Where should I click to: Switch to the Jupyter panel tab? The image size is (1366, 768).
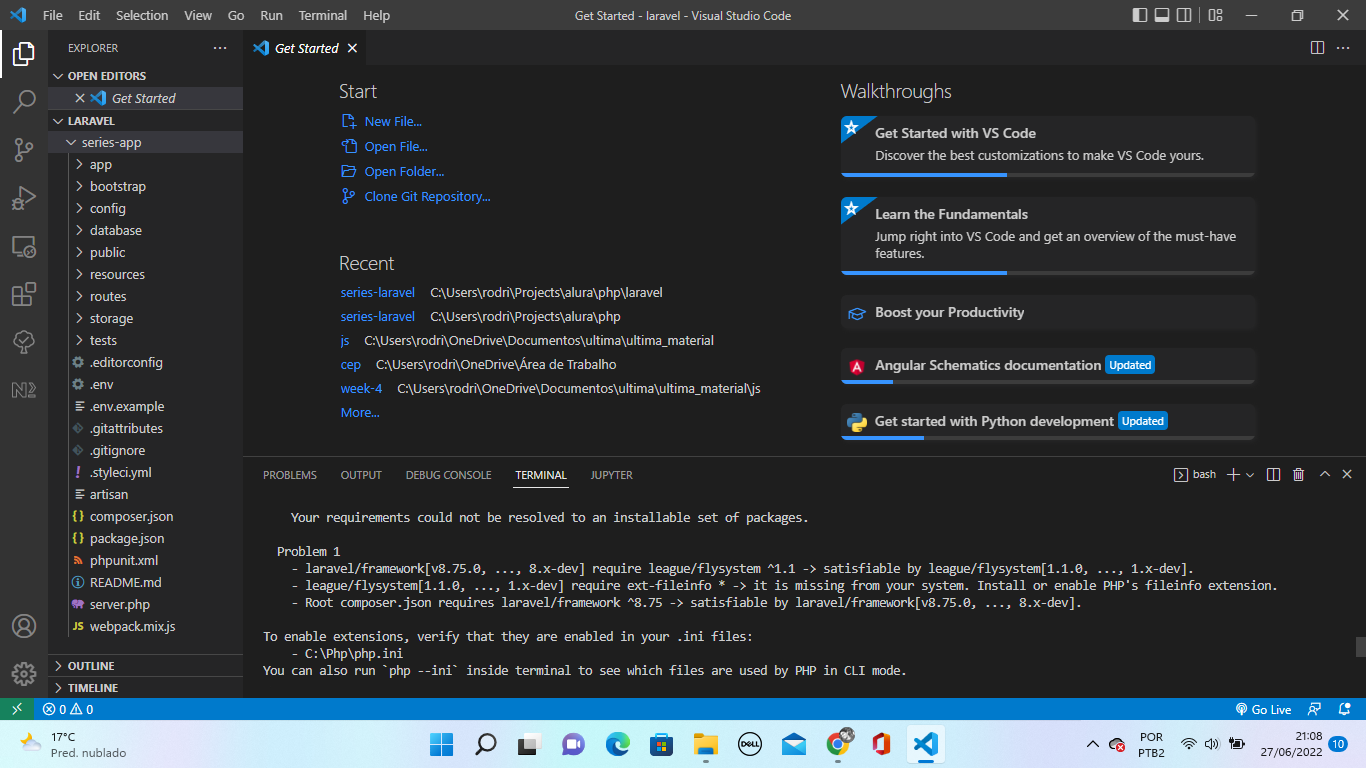tap(611, 475)
